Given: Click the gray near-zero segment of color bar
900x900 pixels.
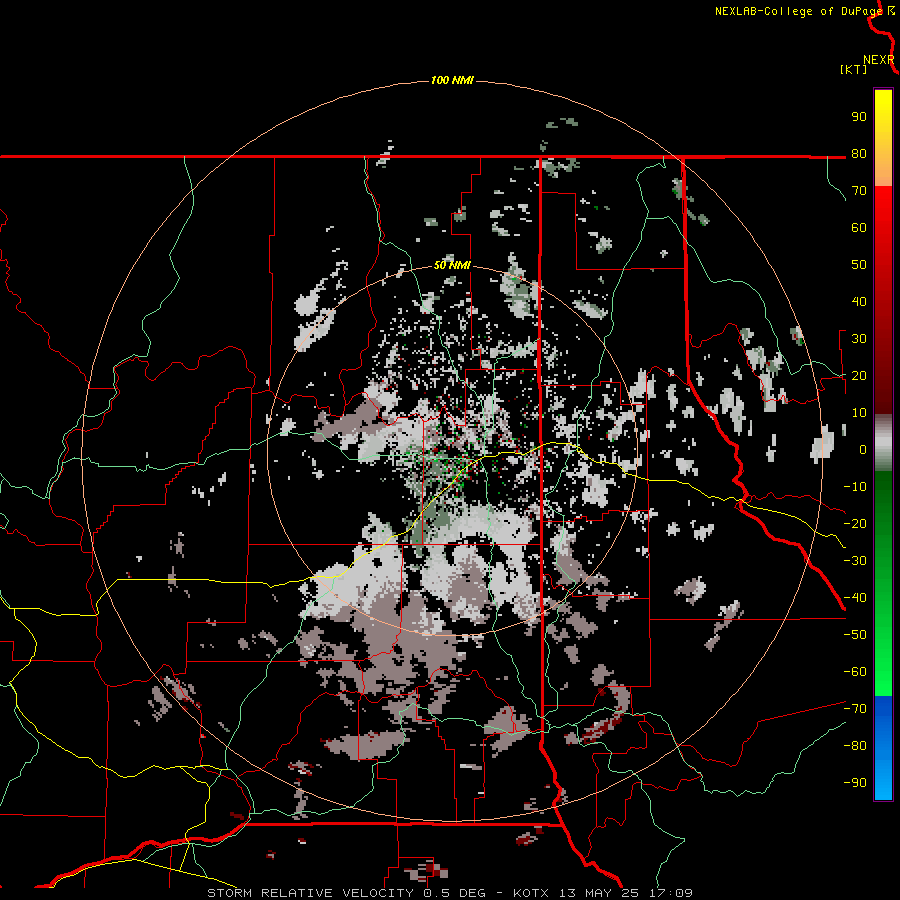Looking at the screenshot, I should 883,443.
